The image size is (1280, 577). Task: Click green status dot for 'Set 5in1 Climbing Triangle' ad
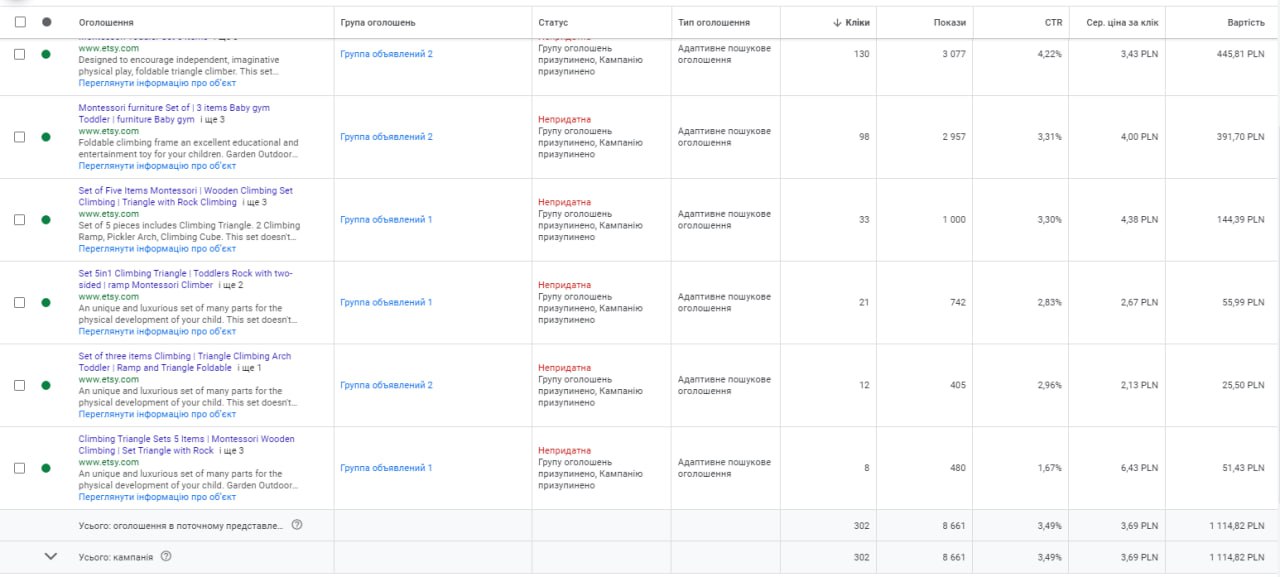pyautogui.click(x=46, y=303)
